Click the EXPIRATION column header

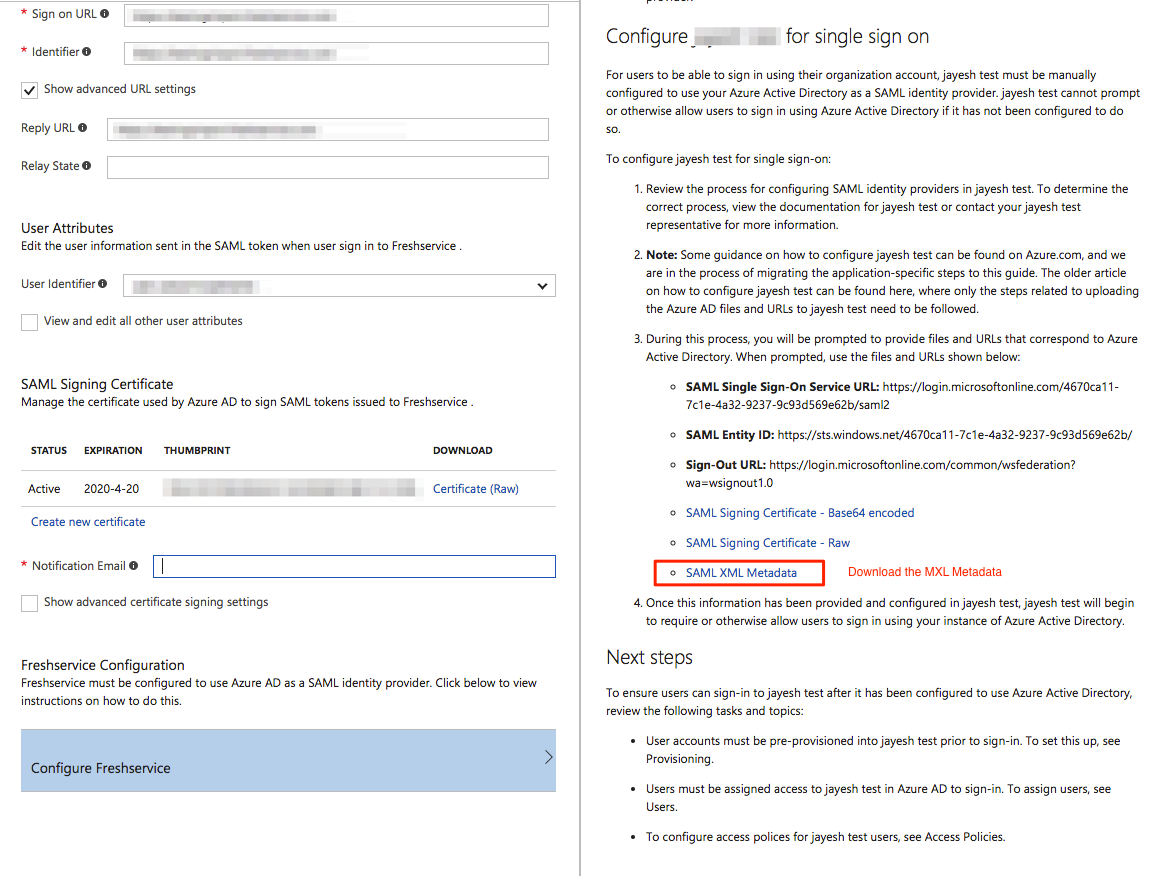pyautogui.click(x=113, y=451)
